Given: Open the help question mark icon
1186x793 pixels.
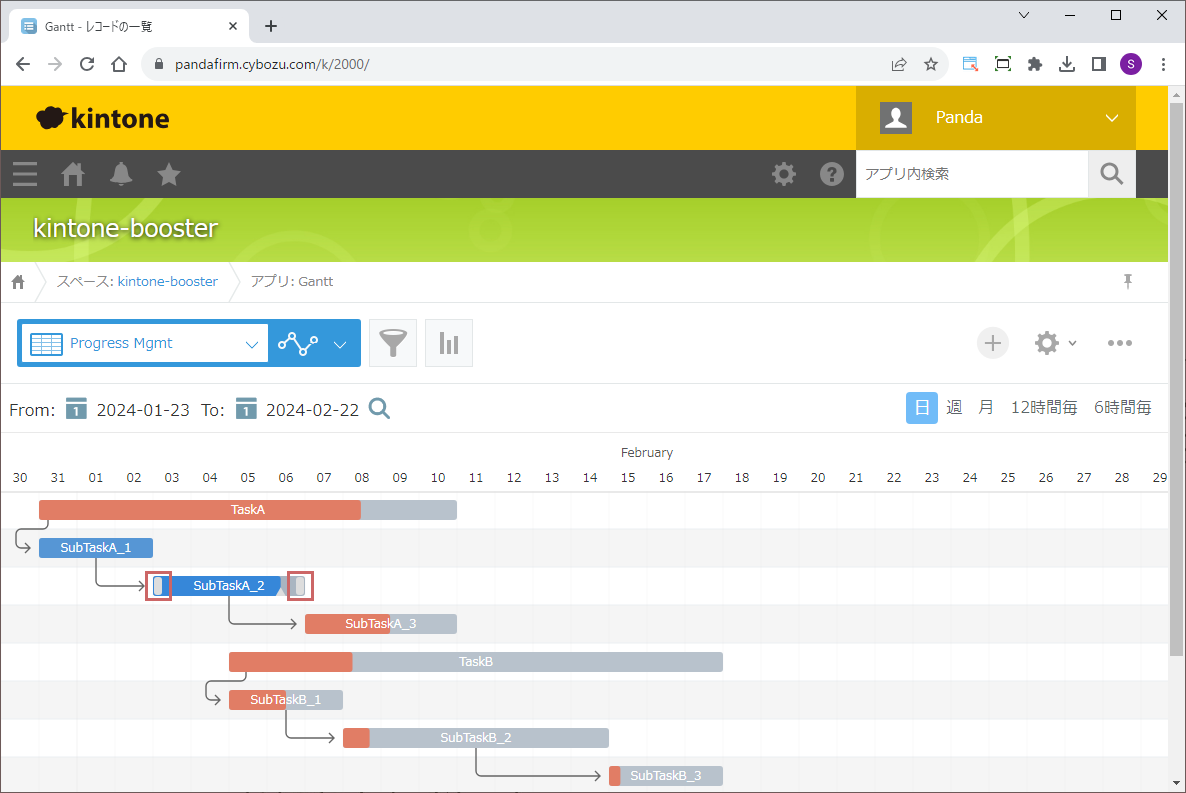Looking at the screenshot, I should (x=831, y=174).
